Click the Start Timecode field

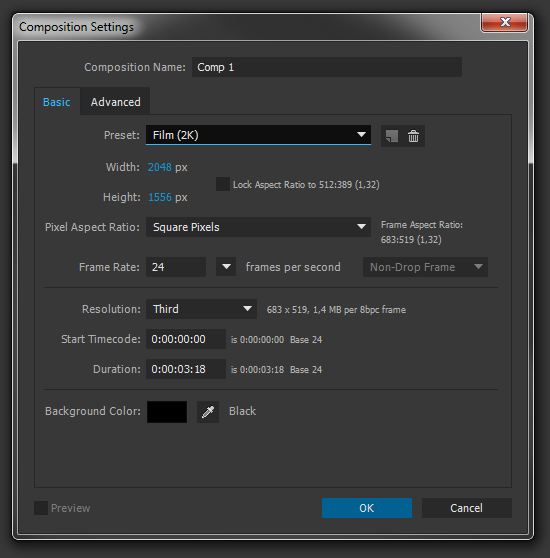pos(186,339)
